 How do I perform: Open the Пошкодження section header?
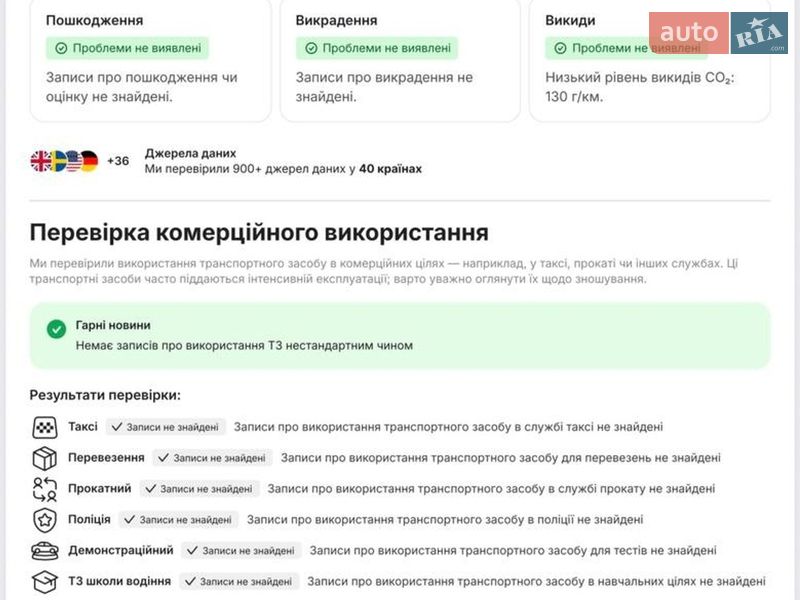[x=94, y=17]
